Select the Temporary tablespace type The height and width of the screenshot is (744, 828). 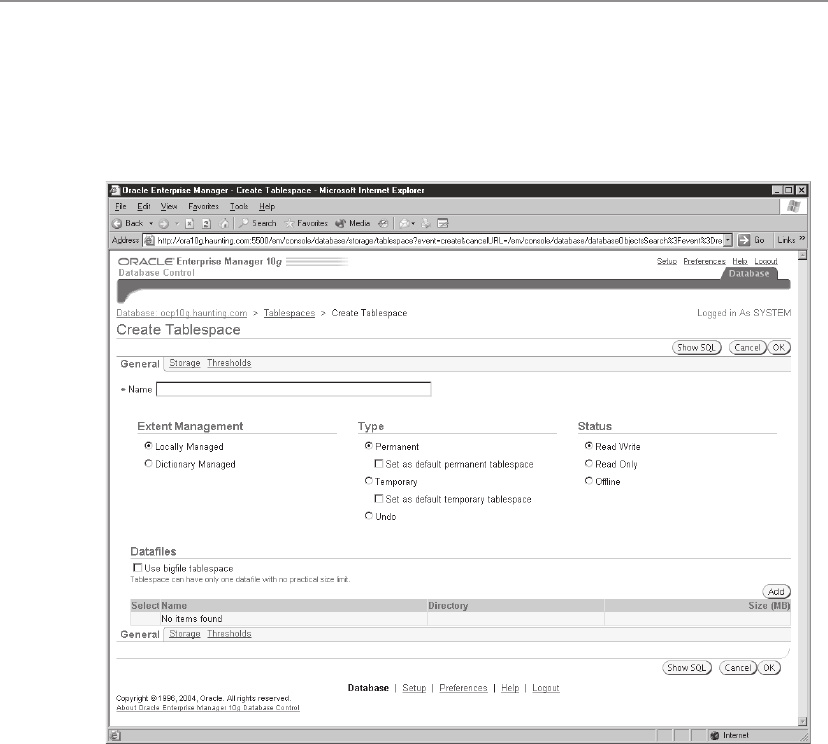(x=369, y=481)
